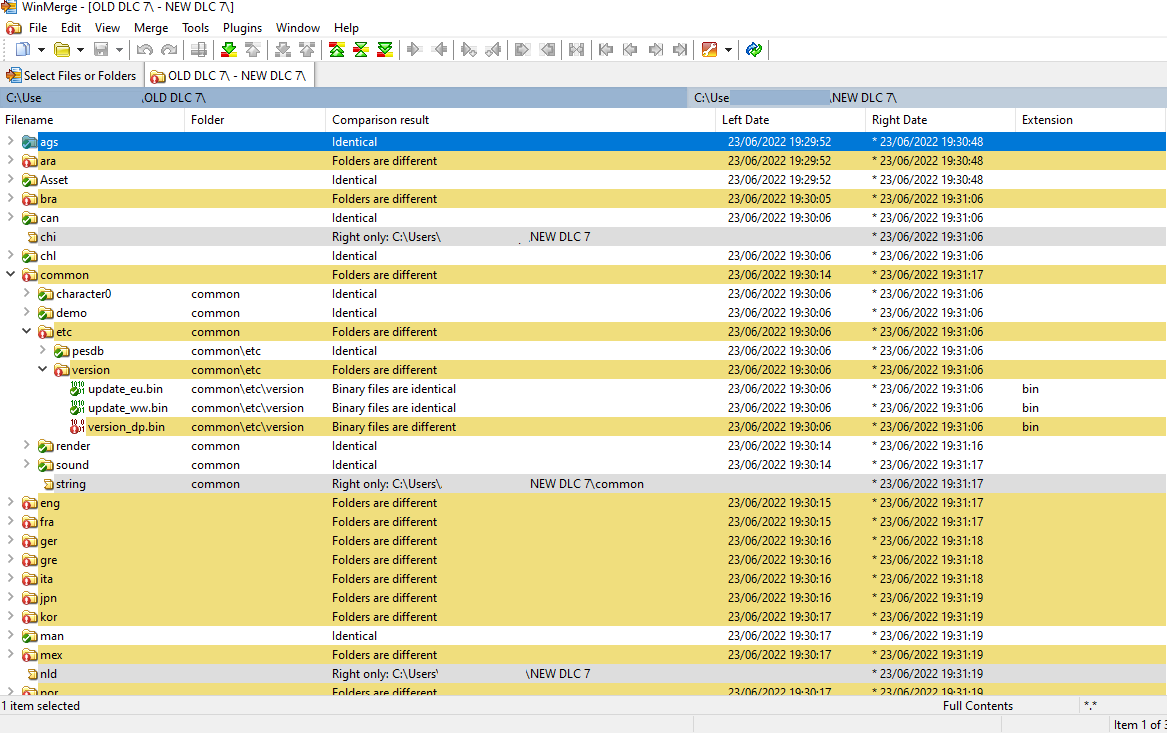Screen dimensions: 1167x733
Task: Expand the eng folder node
Action: [10, 502]
